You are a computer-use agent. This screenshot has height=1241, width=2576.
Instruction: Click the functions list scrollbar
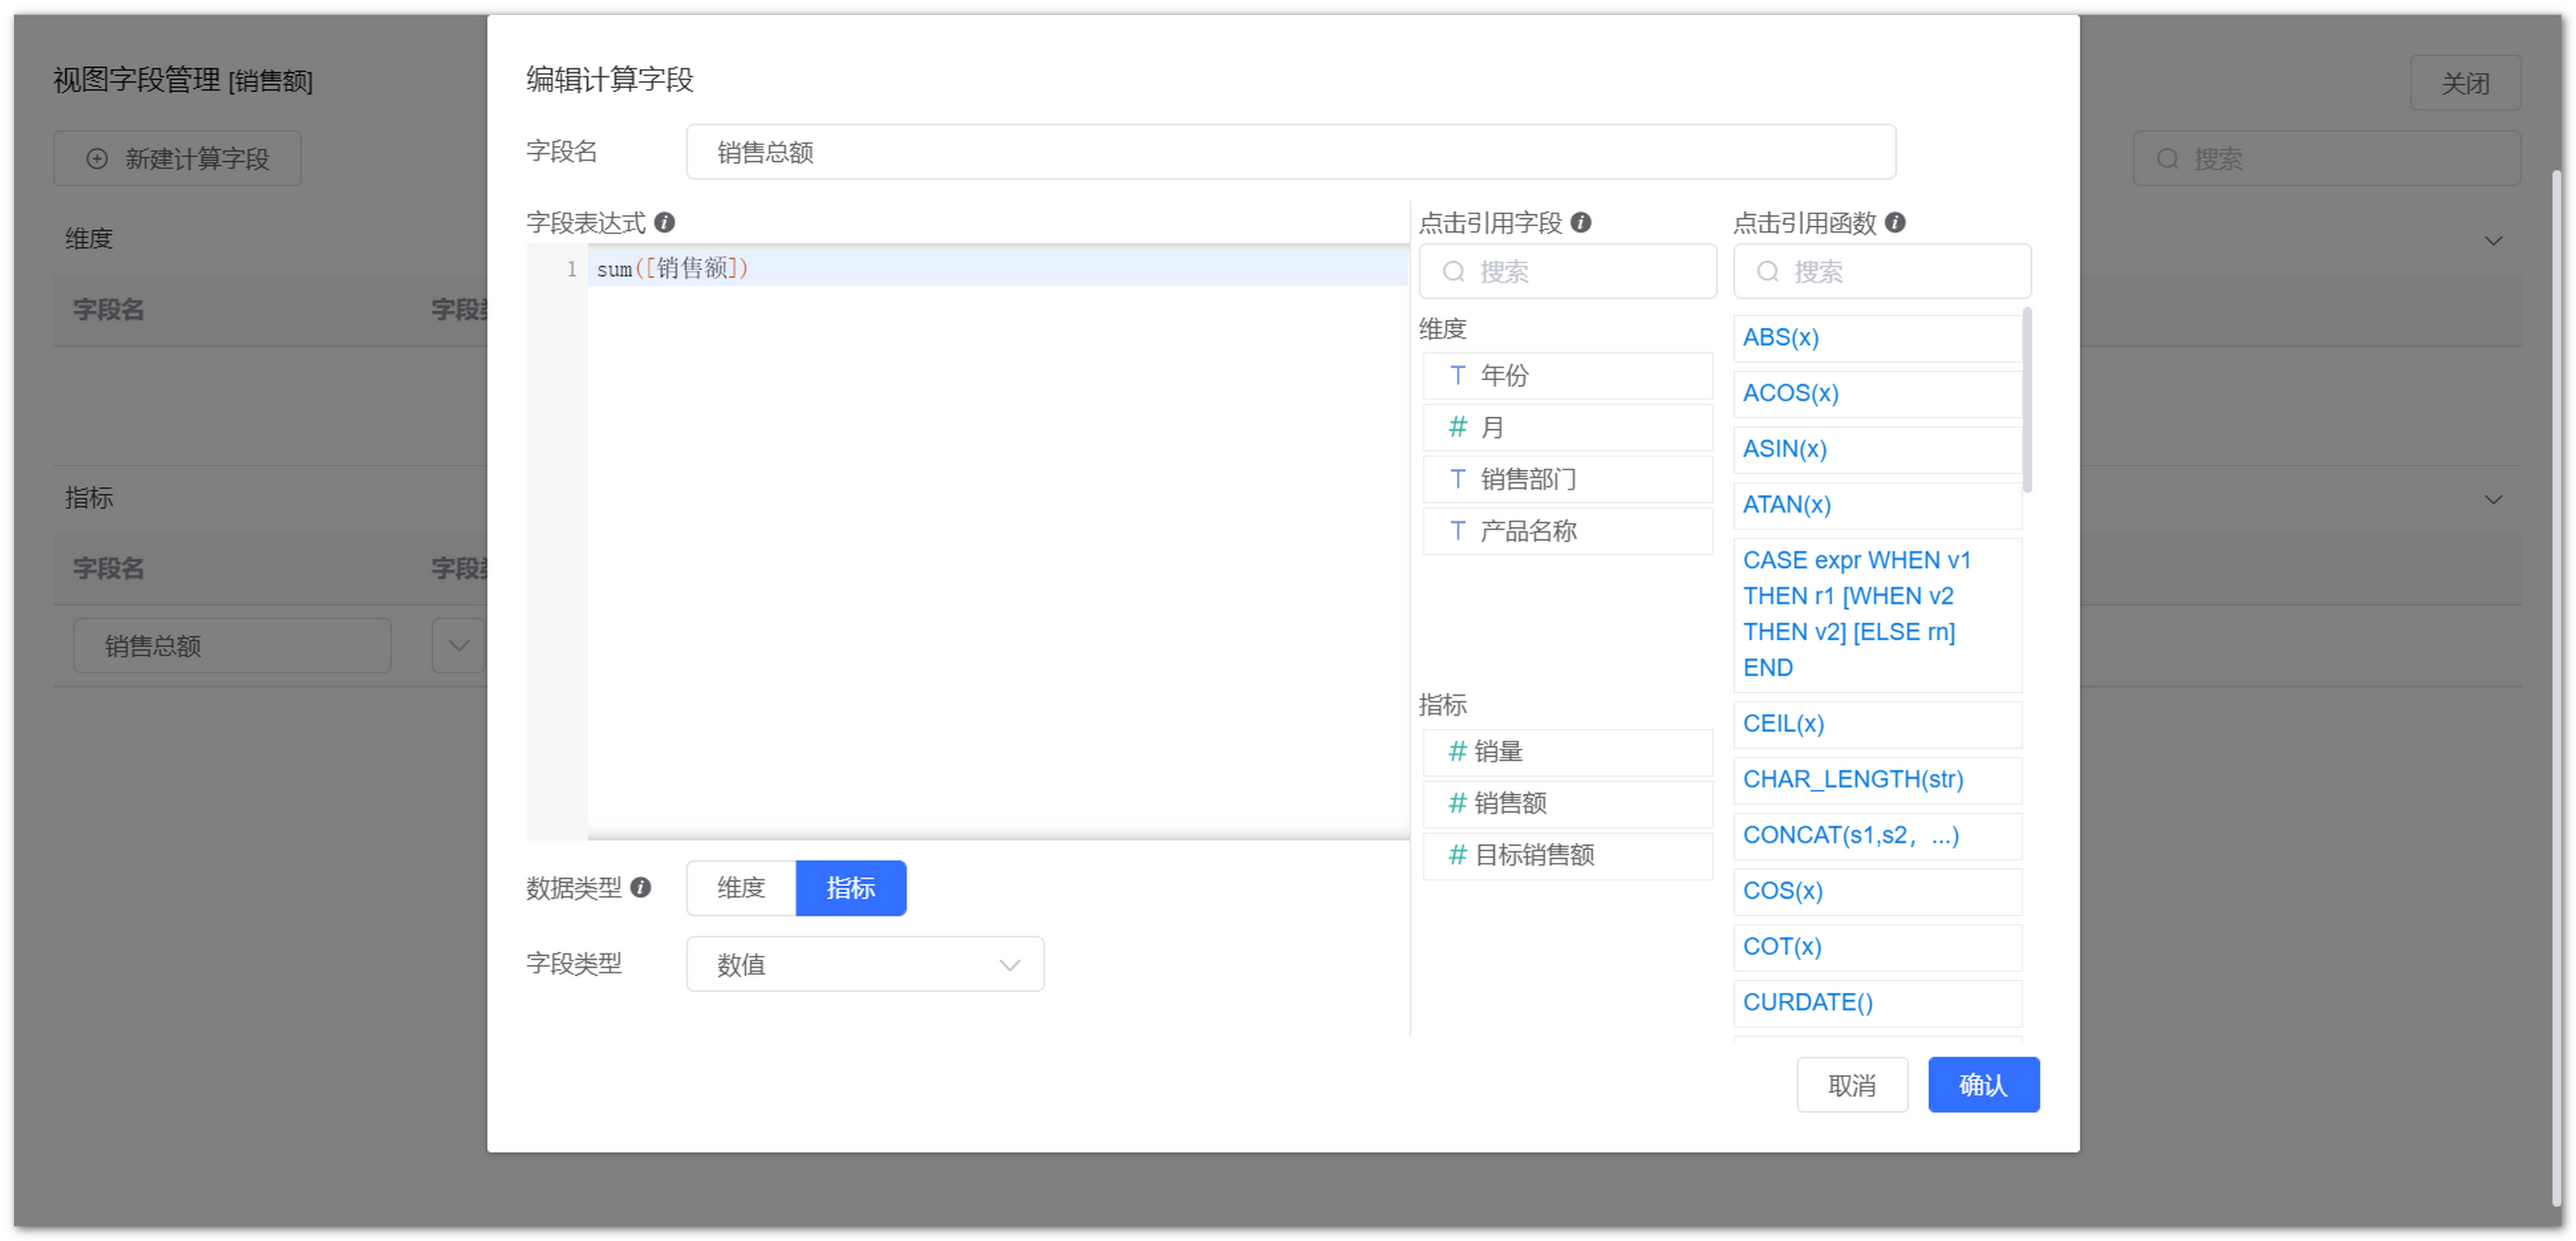point(2027,400)
